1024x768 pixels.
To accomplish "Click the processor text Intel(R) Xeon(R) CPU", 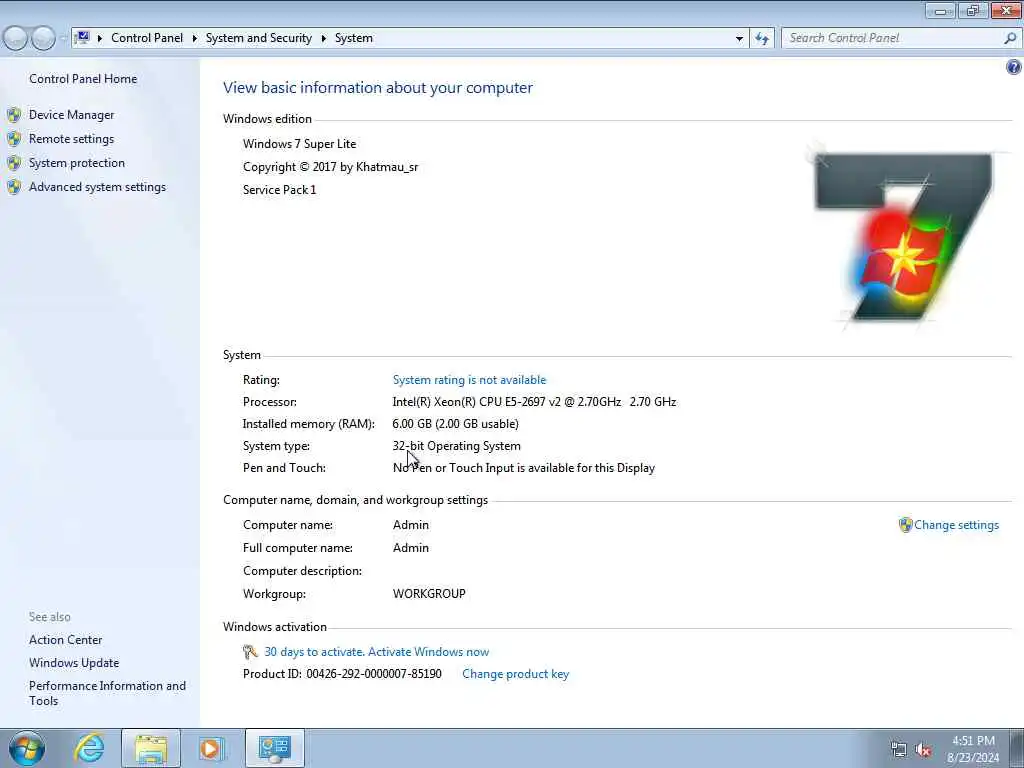I will pos(534,402).
